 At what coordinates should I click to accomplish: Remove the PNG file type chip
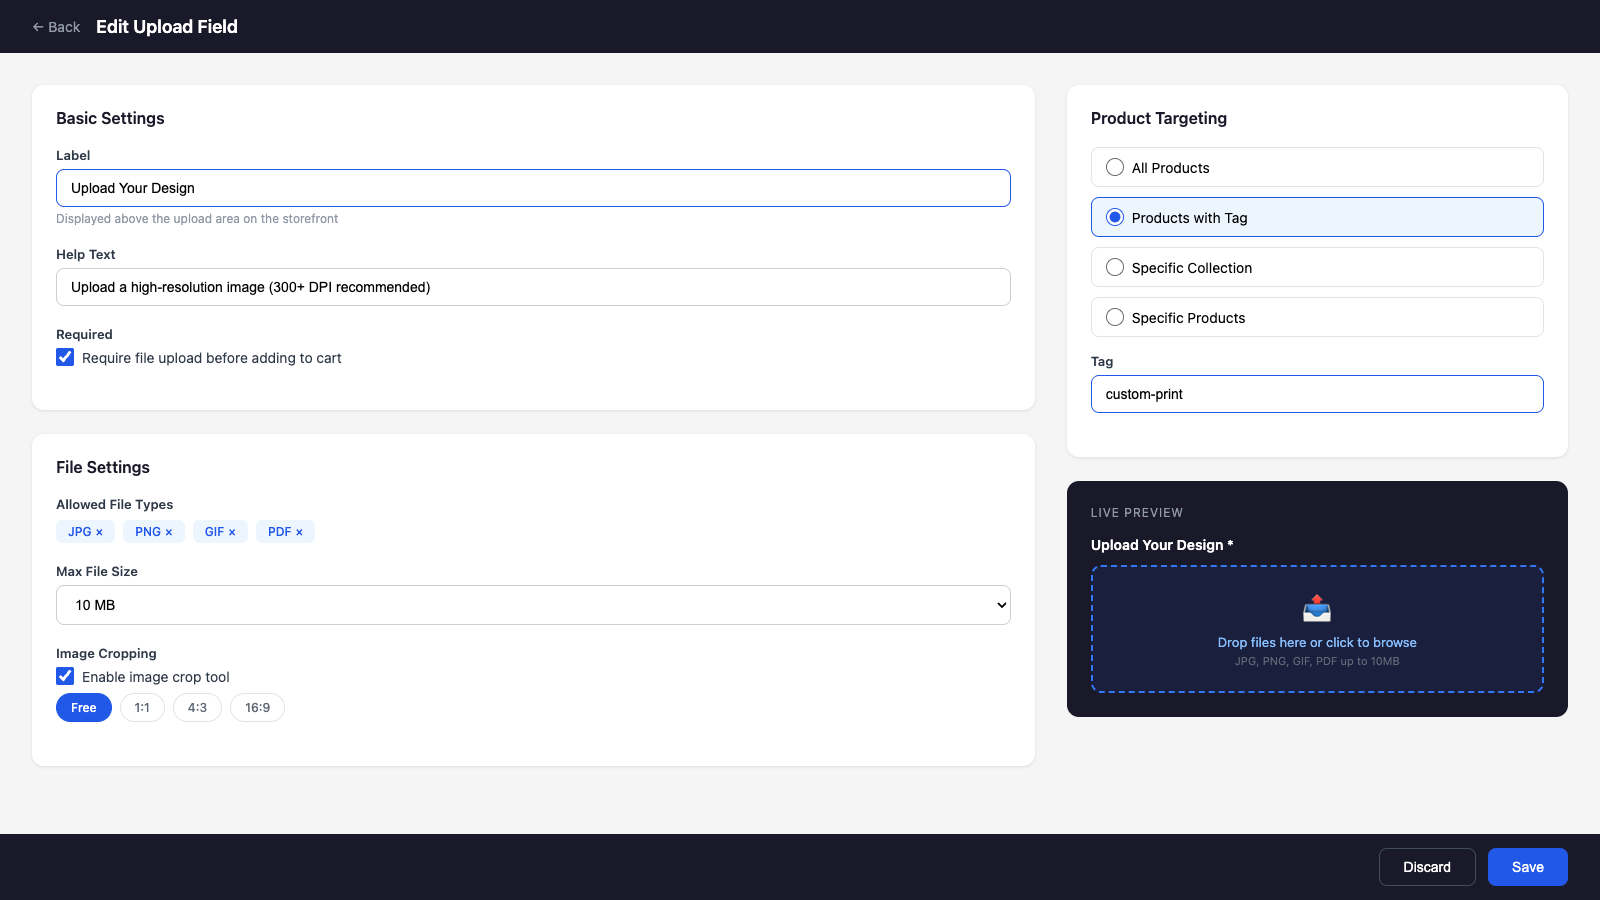[170, 531]
